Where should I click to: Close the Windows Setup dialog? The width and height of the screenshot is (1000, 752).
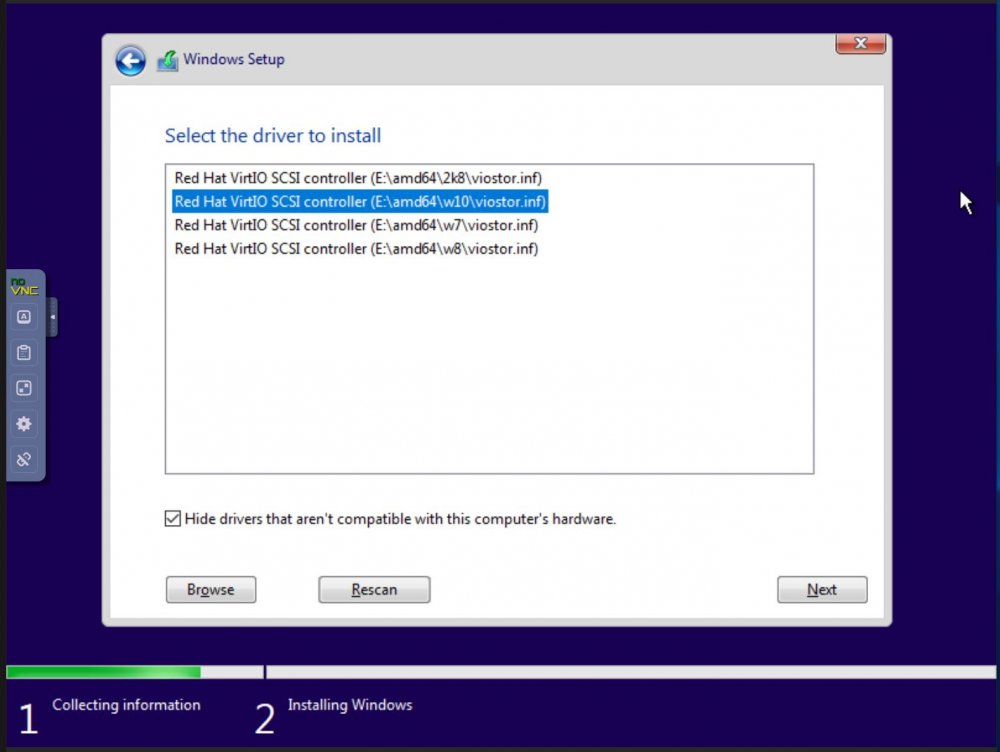[860, 43]
